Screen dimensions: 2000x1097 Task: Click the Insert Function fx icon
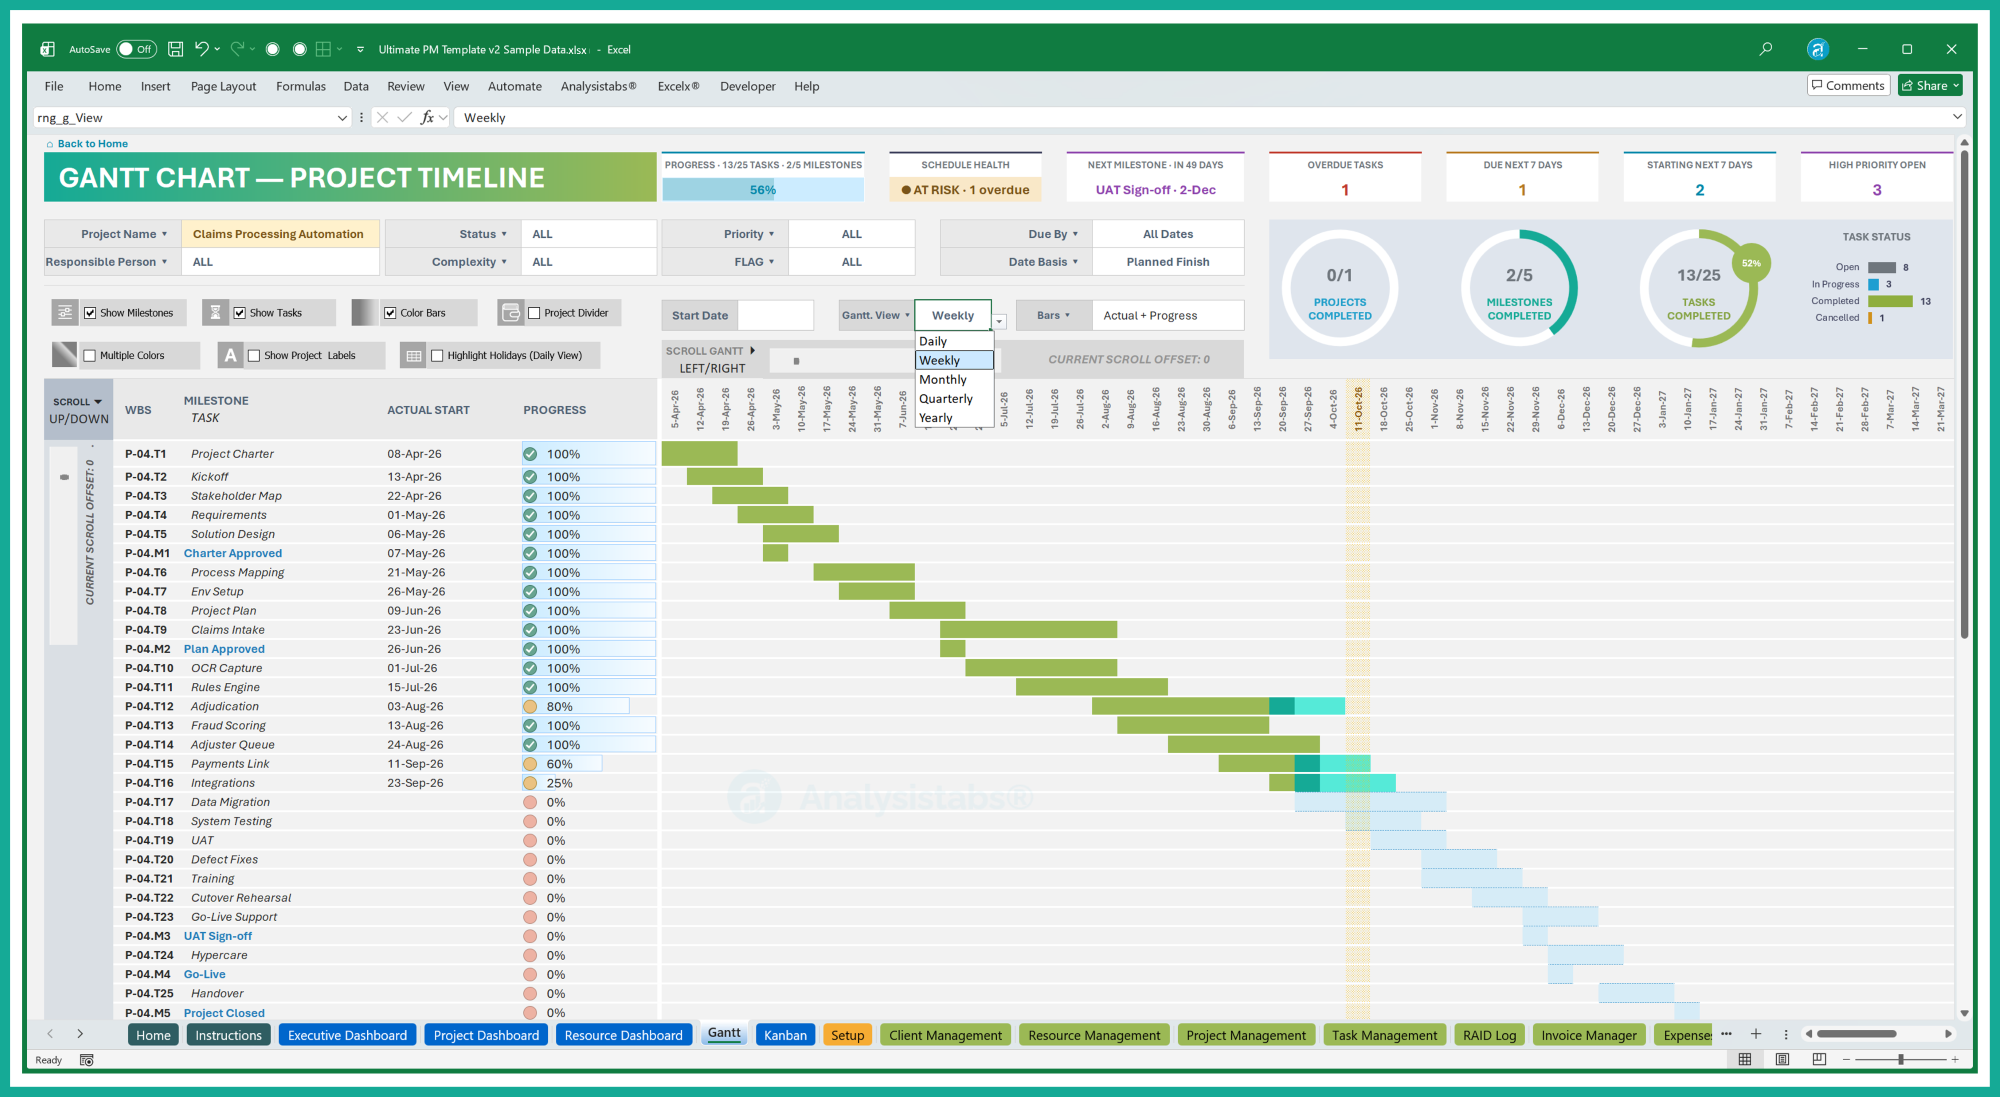tap(427, 118)
